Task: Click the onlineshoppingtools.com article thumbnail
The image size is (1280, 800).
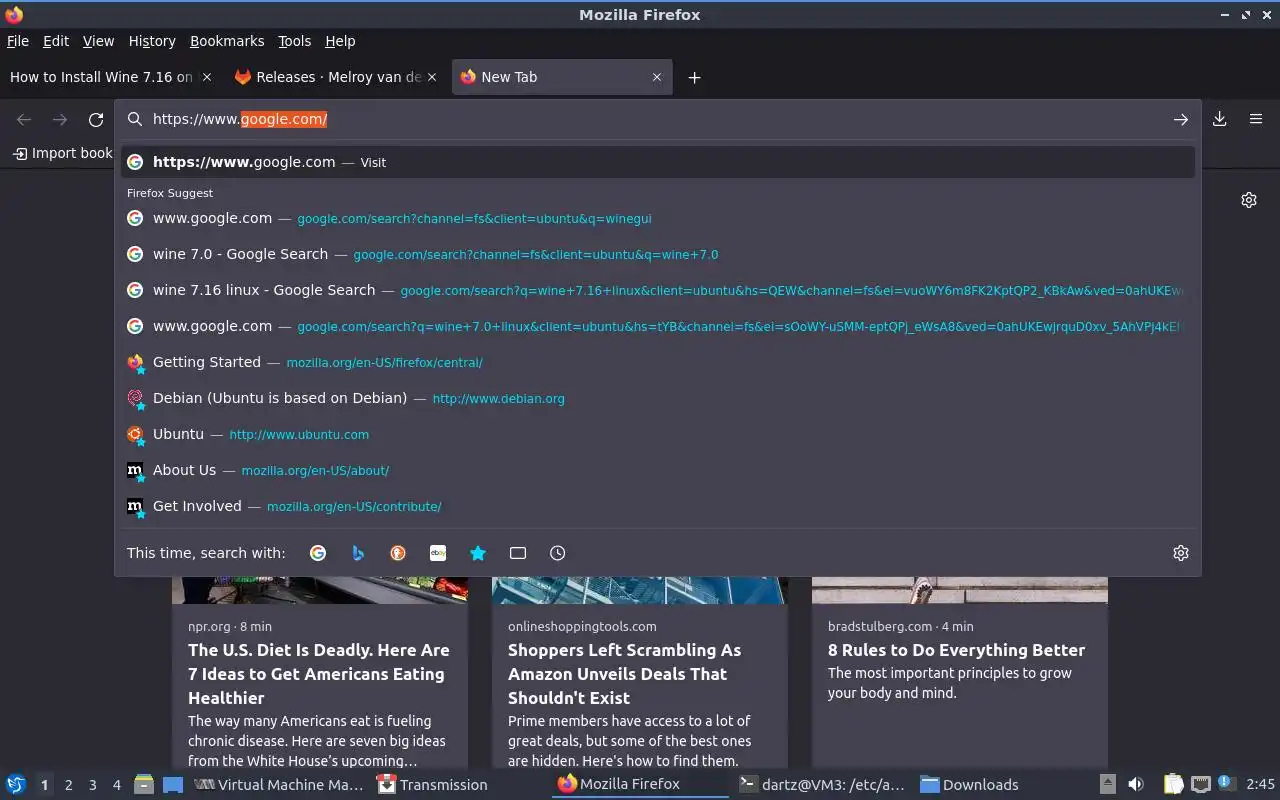Action: pos(640,590)
